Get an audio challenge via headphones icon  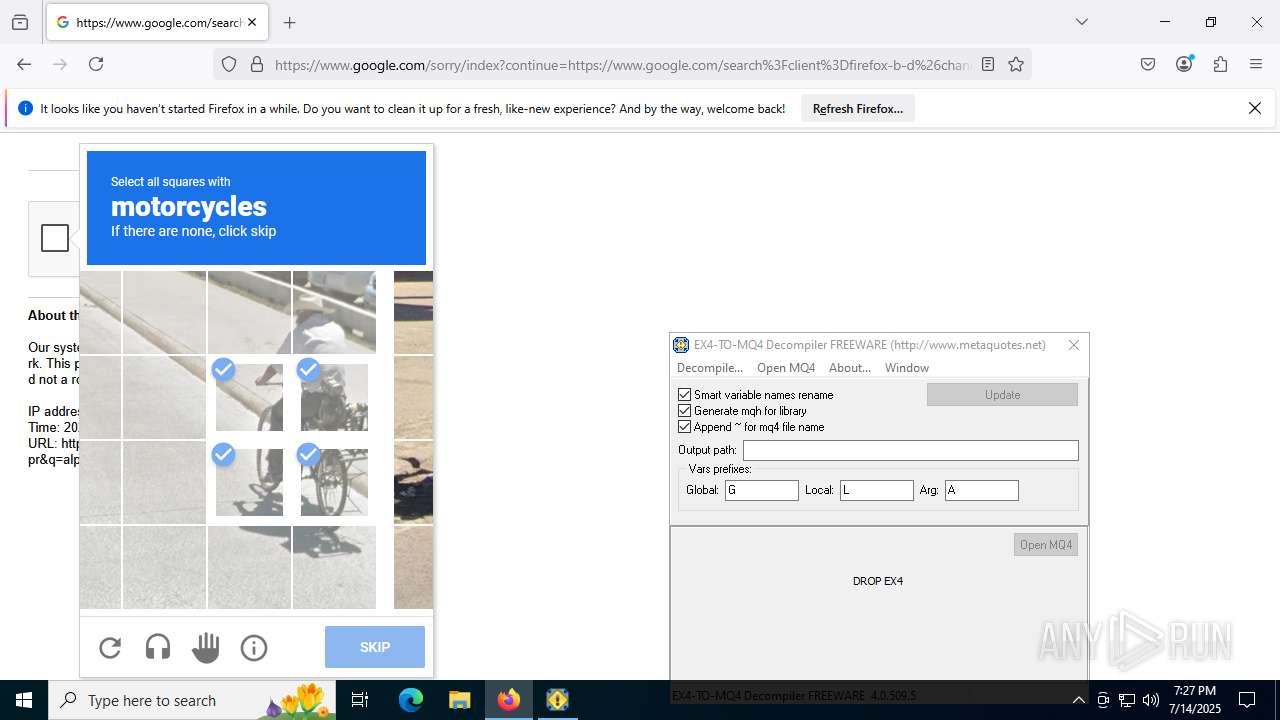158,648
